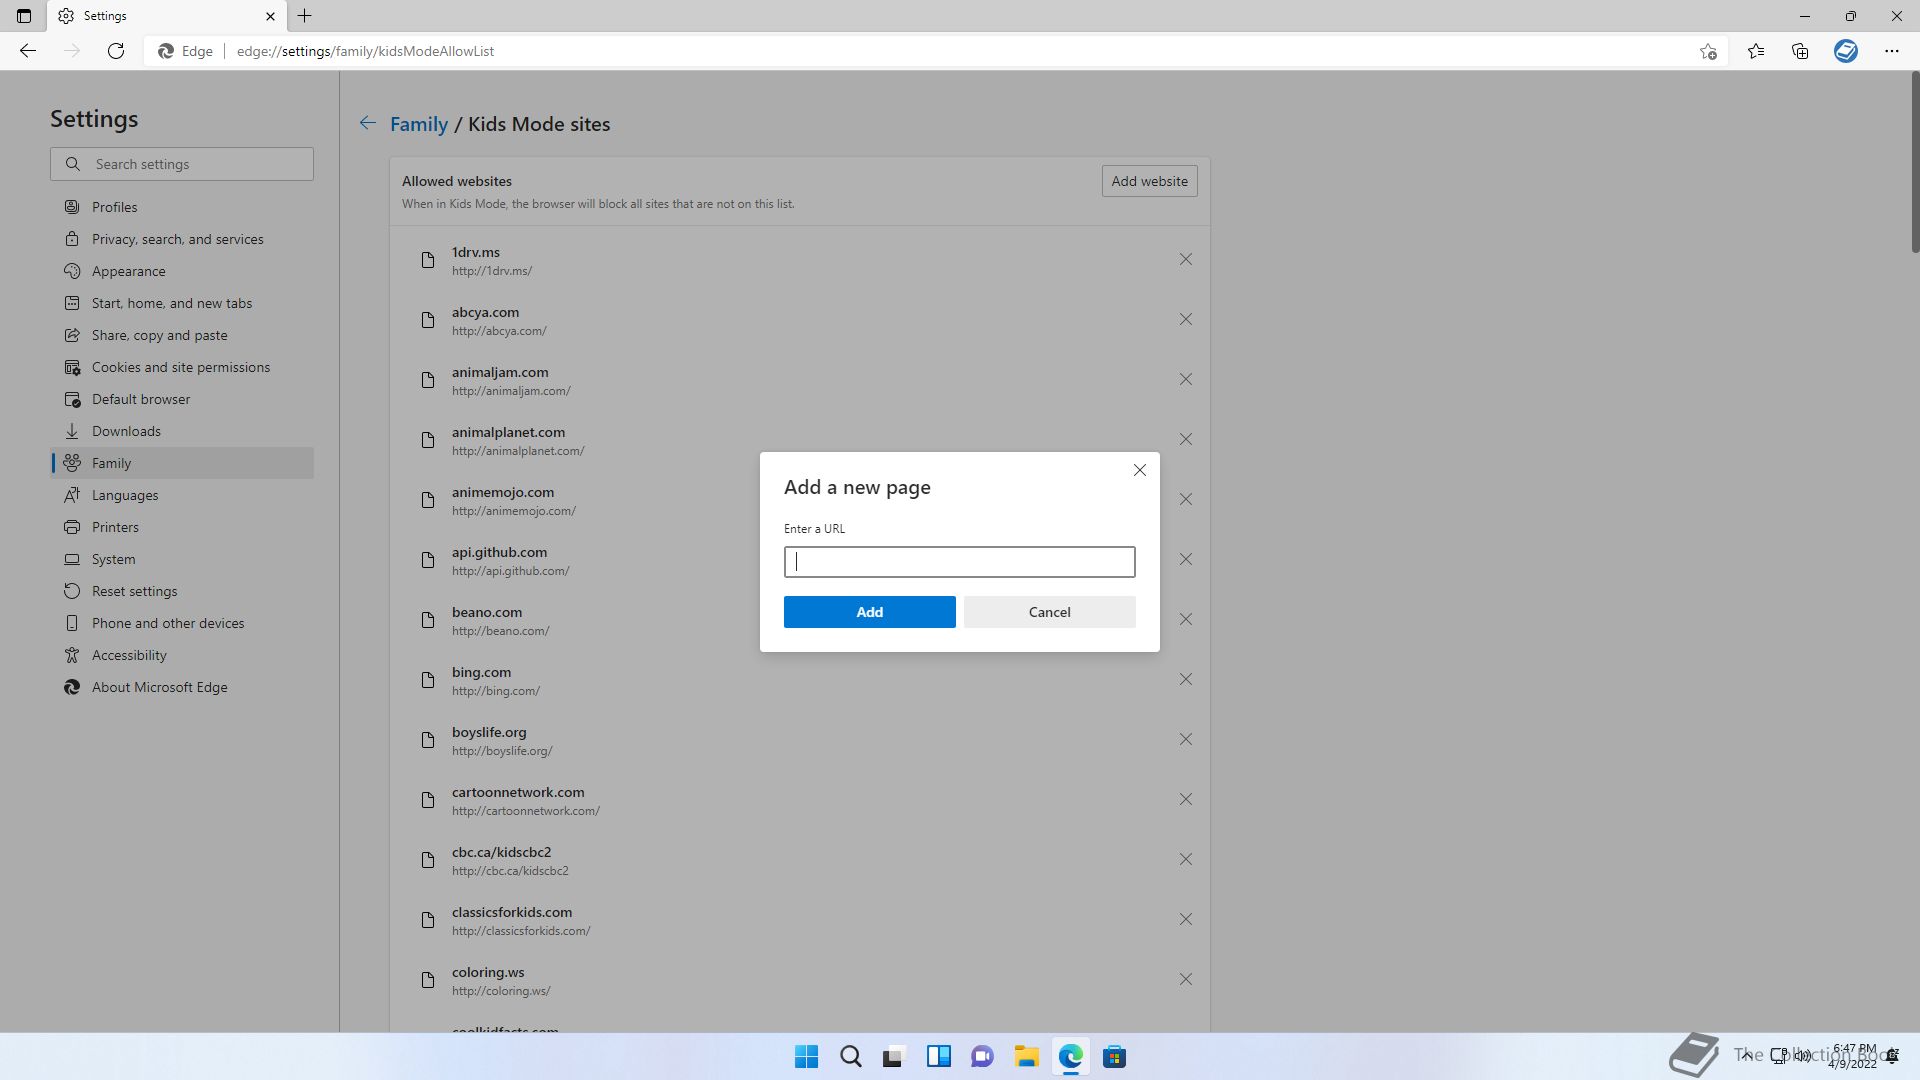
Task: Confirm with the Add button
Action: click(869, 612)
